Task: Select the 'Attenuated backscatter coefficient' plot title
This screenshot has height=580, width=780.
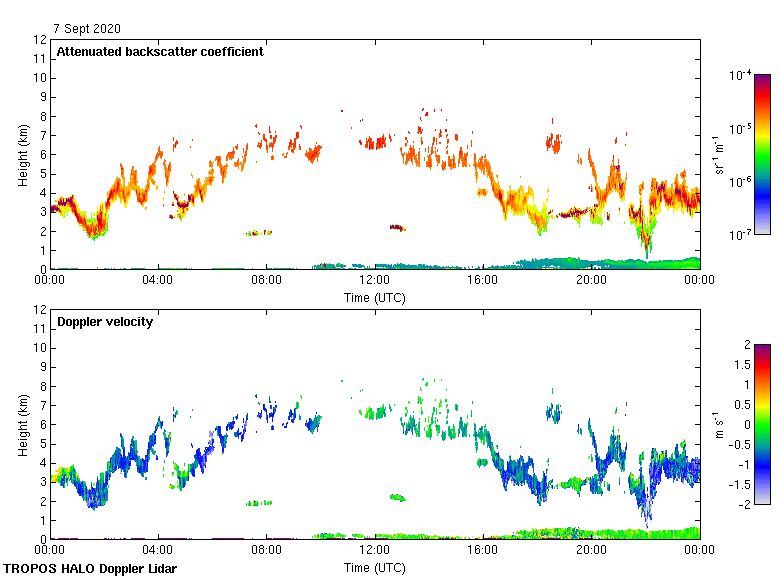Action: click(160, 52)
